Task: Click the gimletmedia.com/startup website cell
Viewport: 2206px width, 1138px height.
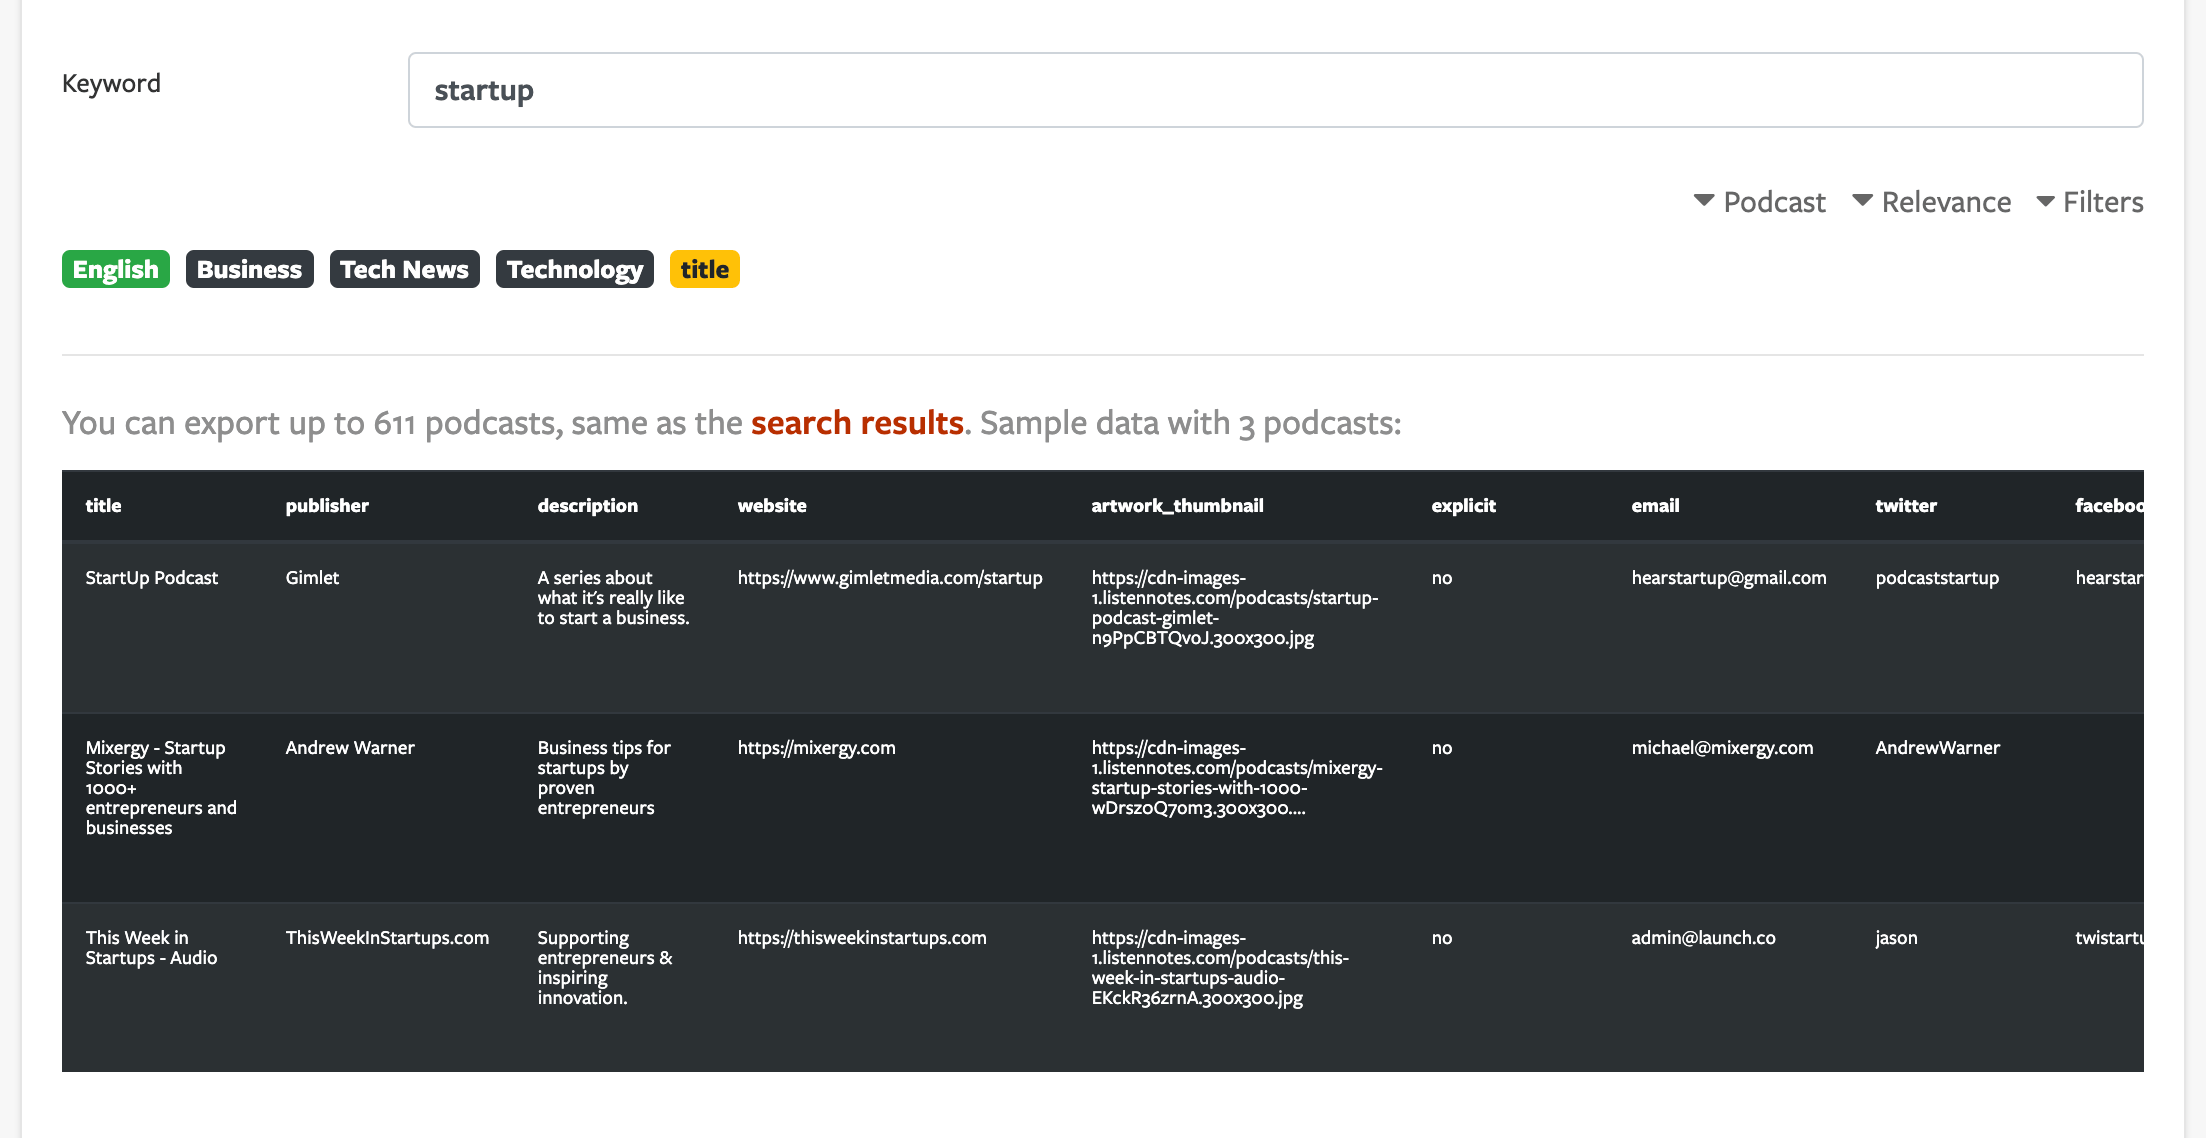Action: pos(890,577)
